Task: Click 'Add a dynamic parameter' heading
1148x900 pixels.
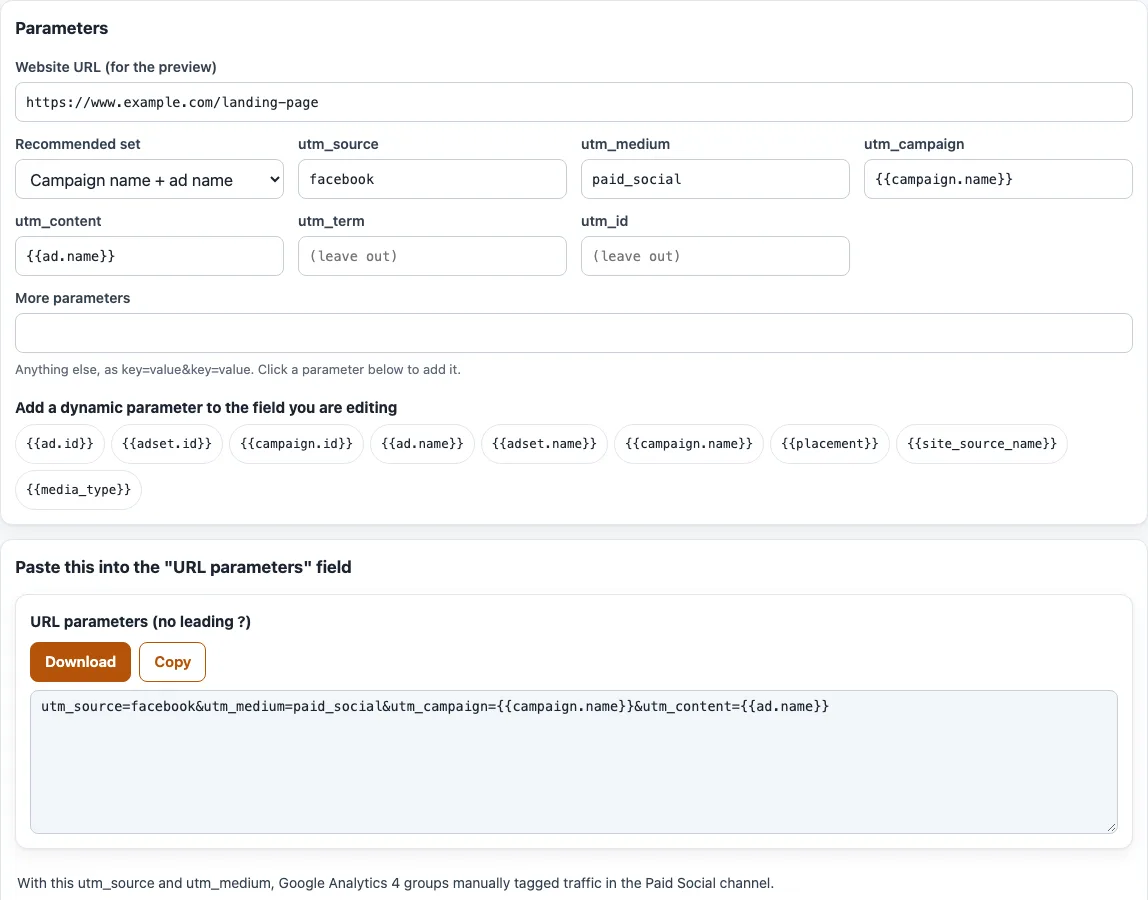Action: pyautogui.click(x=206, y=408)
